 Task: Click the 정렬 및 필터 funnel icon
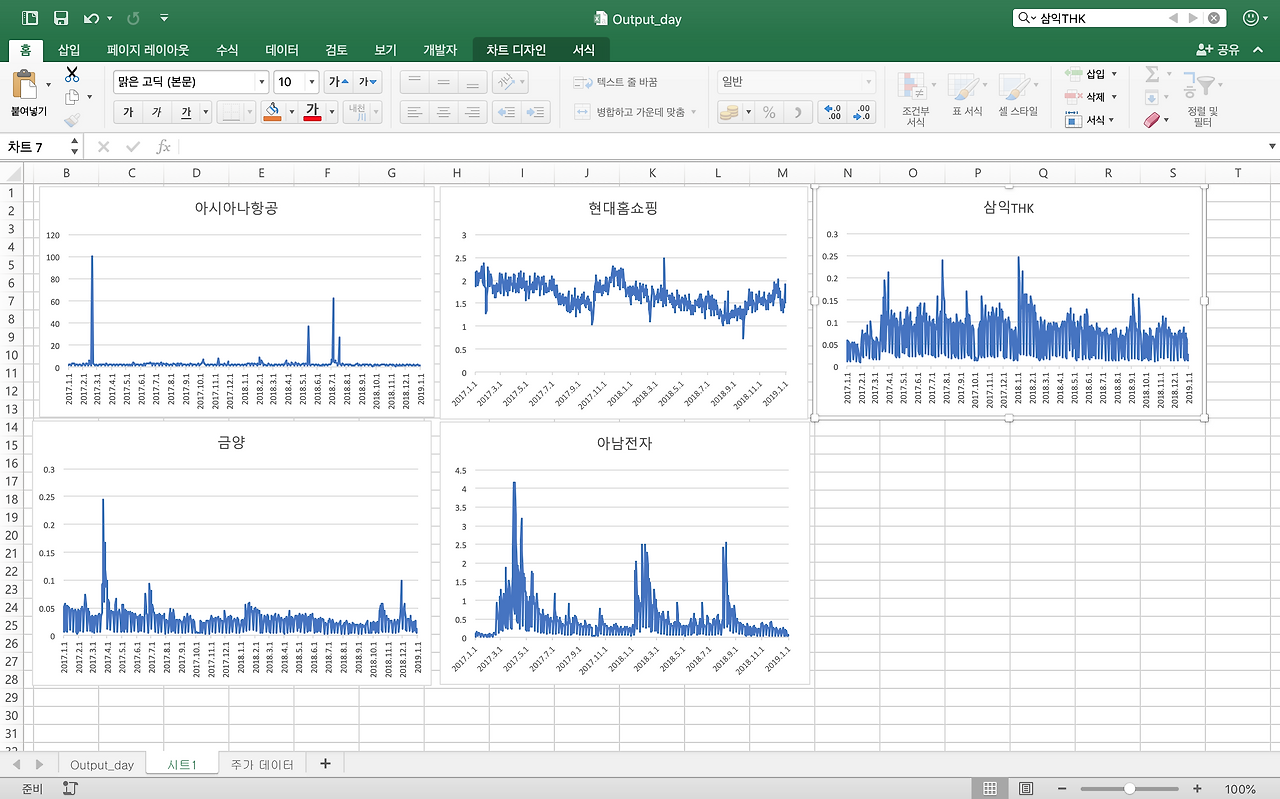1201,85
